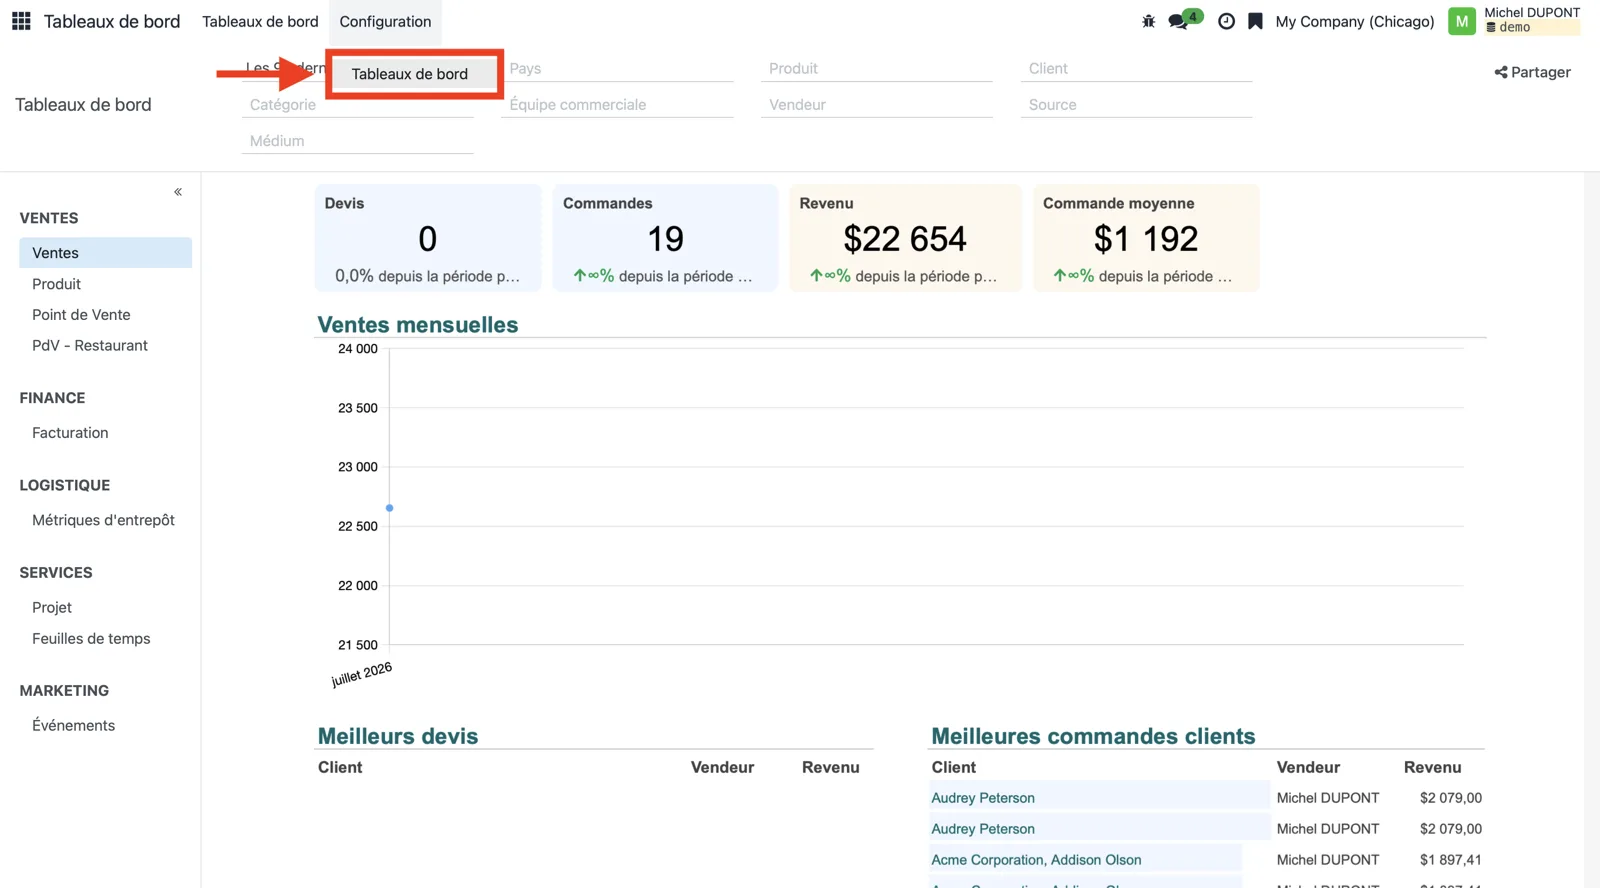Click the Client filter field

pos(1136,68)
